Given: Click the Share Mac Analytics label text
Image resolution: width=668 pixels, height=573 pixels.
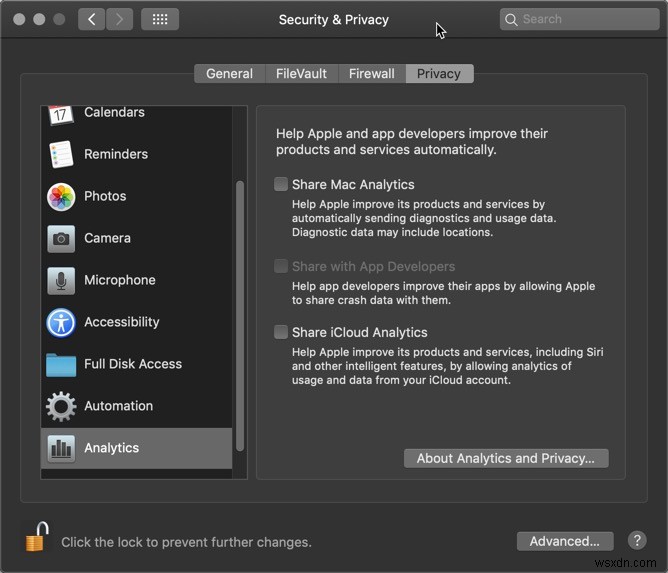Looking at the screenshot, I should (x=353, y=184).
